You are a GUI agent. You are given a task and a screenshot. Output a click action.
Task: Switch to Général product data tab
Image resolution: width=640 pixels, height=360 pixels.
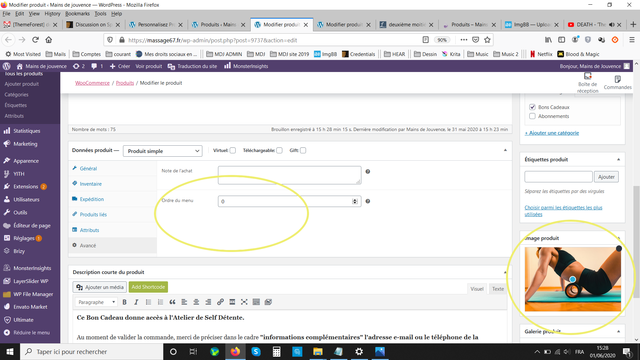88,169
